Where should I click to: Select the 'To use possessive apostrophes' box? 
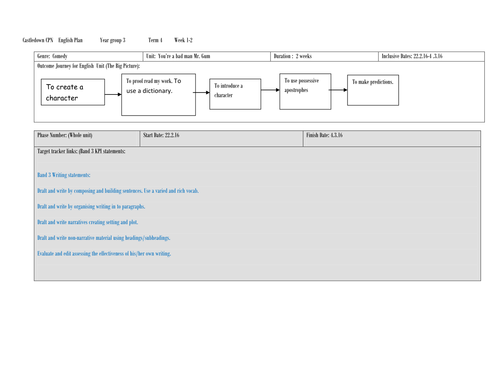pos(305,91)
